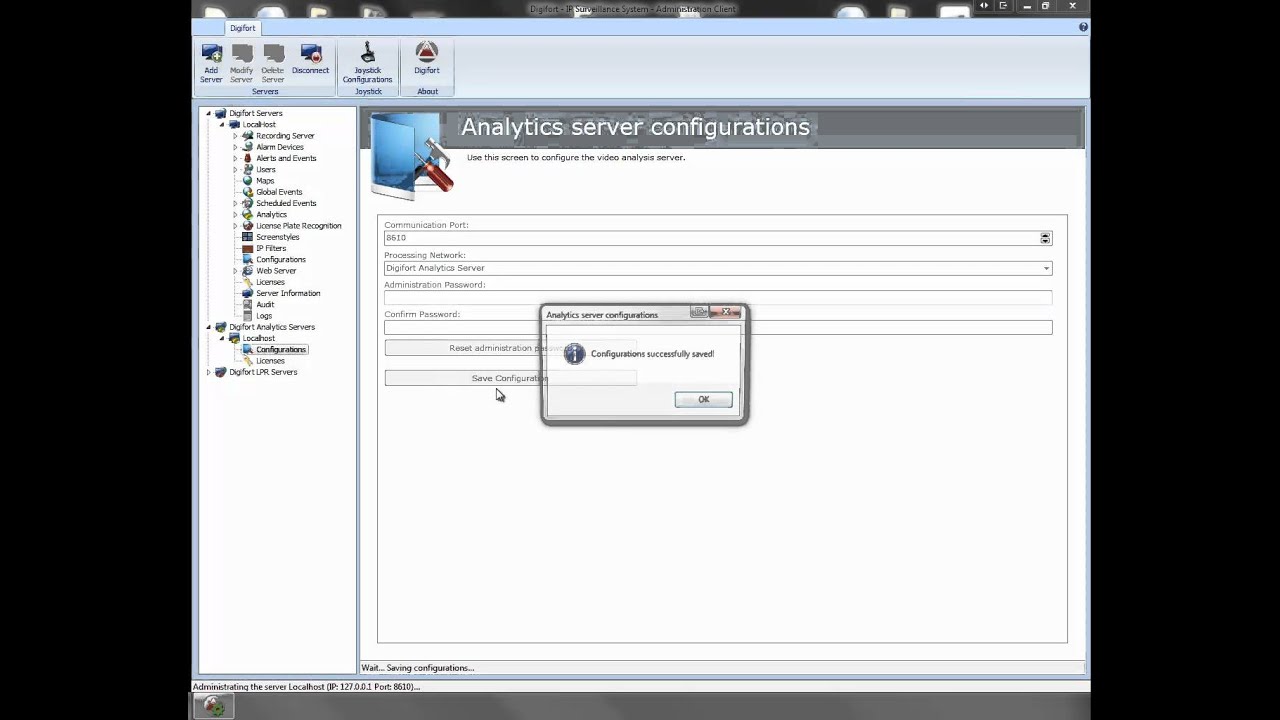This screenshot has width=1280, height=720.
Task: Click the help question mark icon
Action: [1083, 27]
